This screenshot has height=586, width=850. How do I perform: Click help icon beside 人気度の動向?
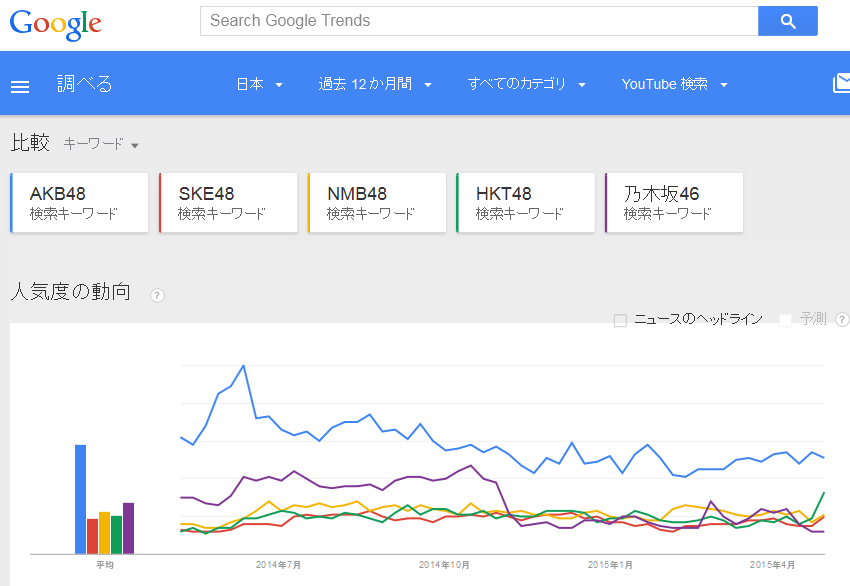pos(157,295)
